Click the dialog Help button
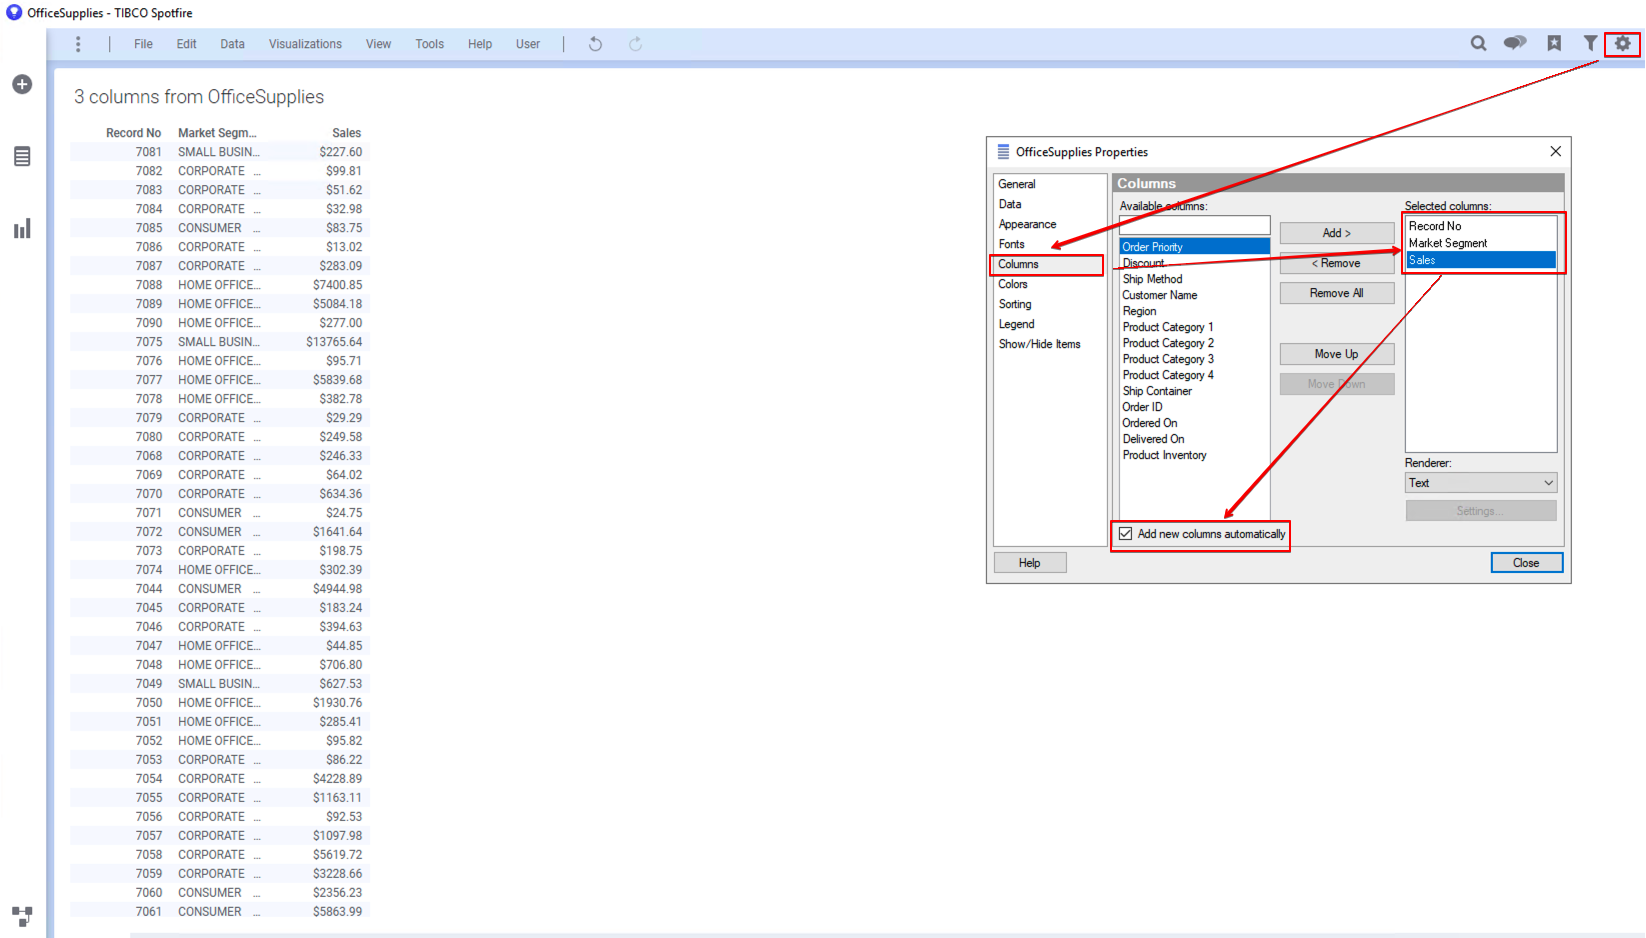 (1030, 563)
